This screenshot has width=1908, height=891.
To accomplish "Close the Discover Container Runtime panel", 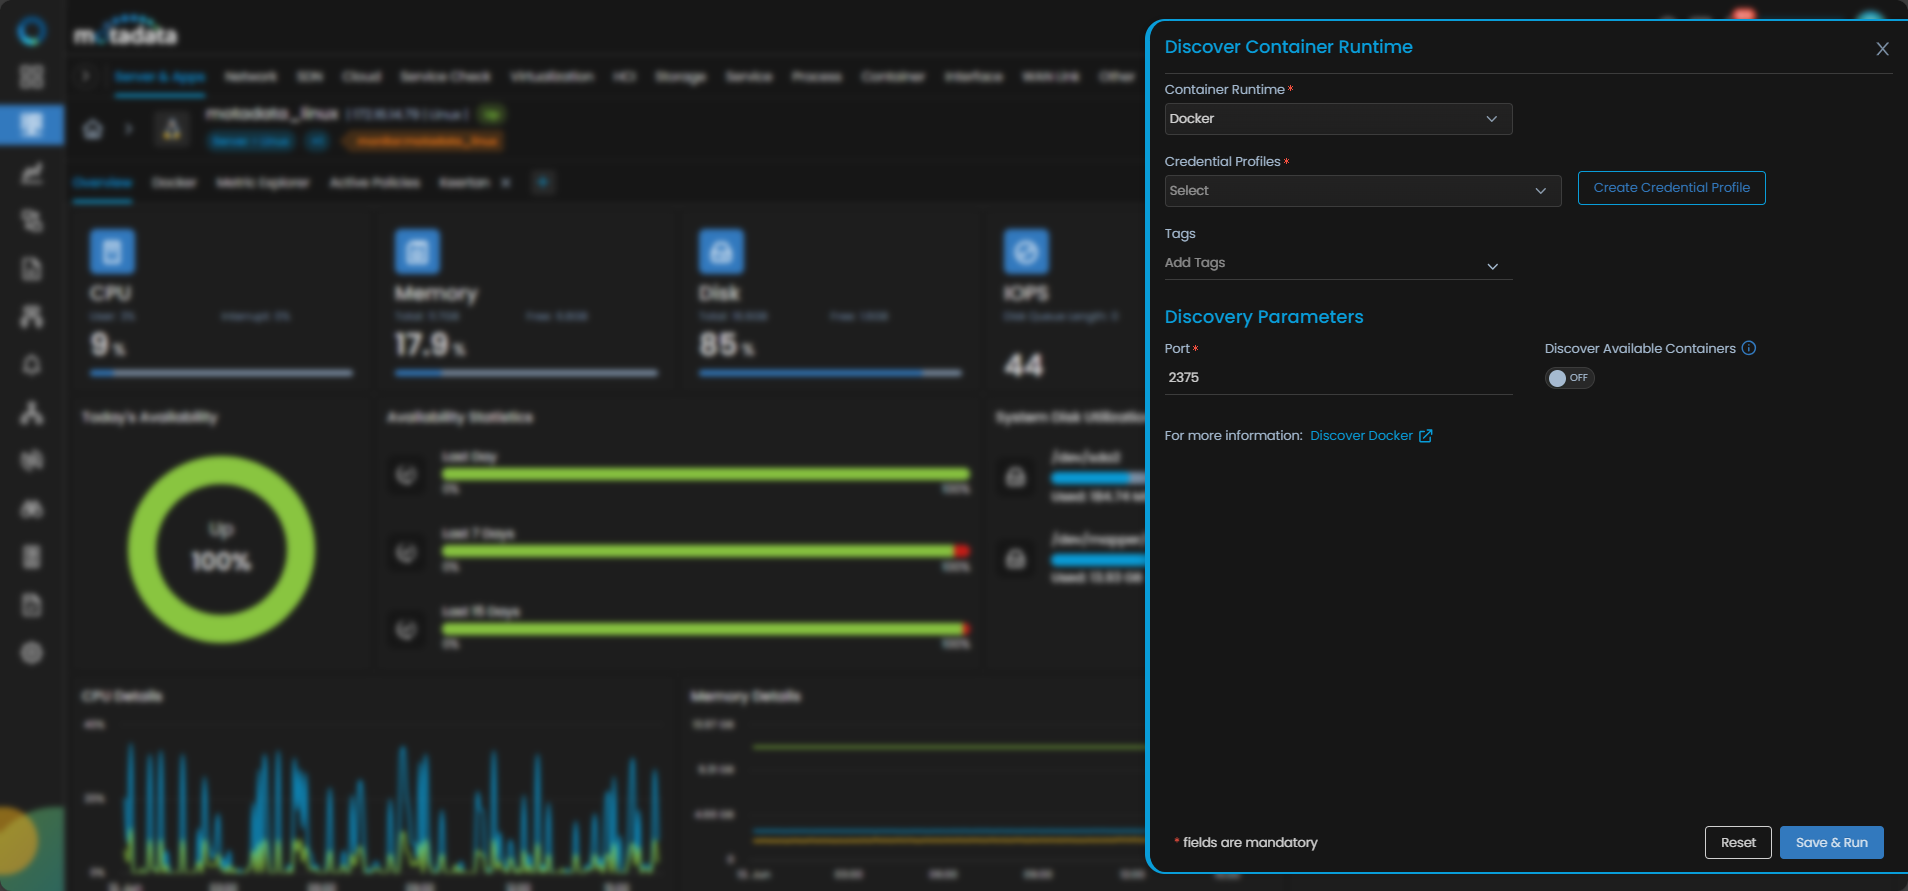I will pos(1882,49).
